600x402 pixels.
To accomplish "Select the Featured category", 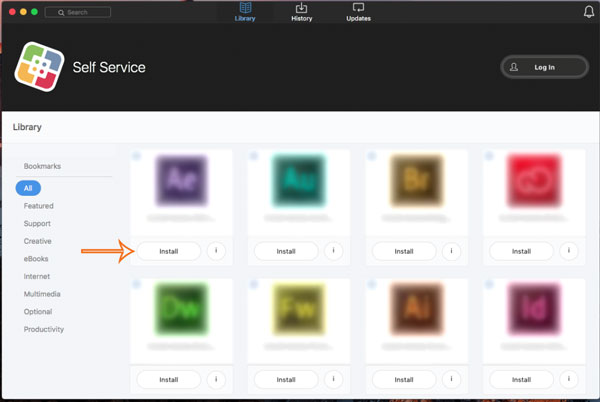I will tap(39, 206).
